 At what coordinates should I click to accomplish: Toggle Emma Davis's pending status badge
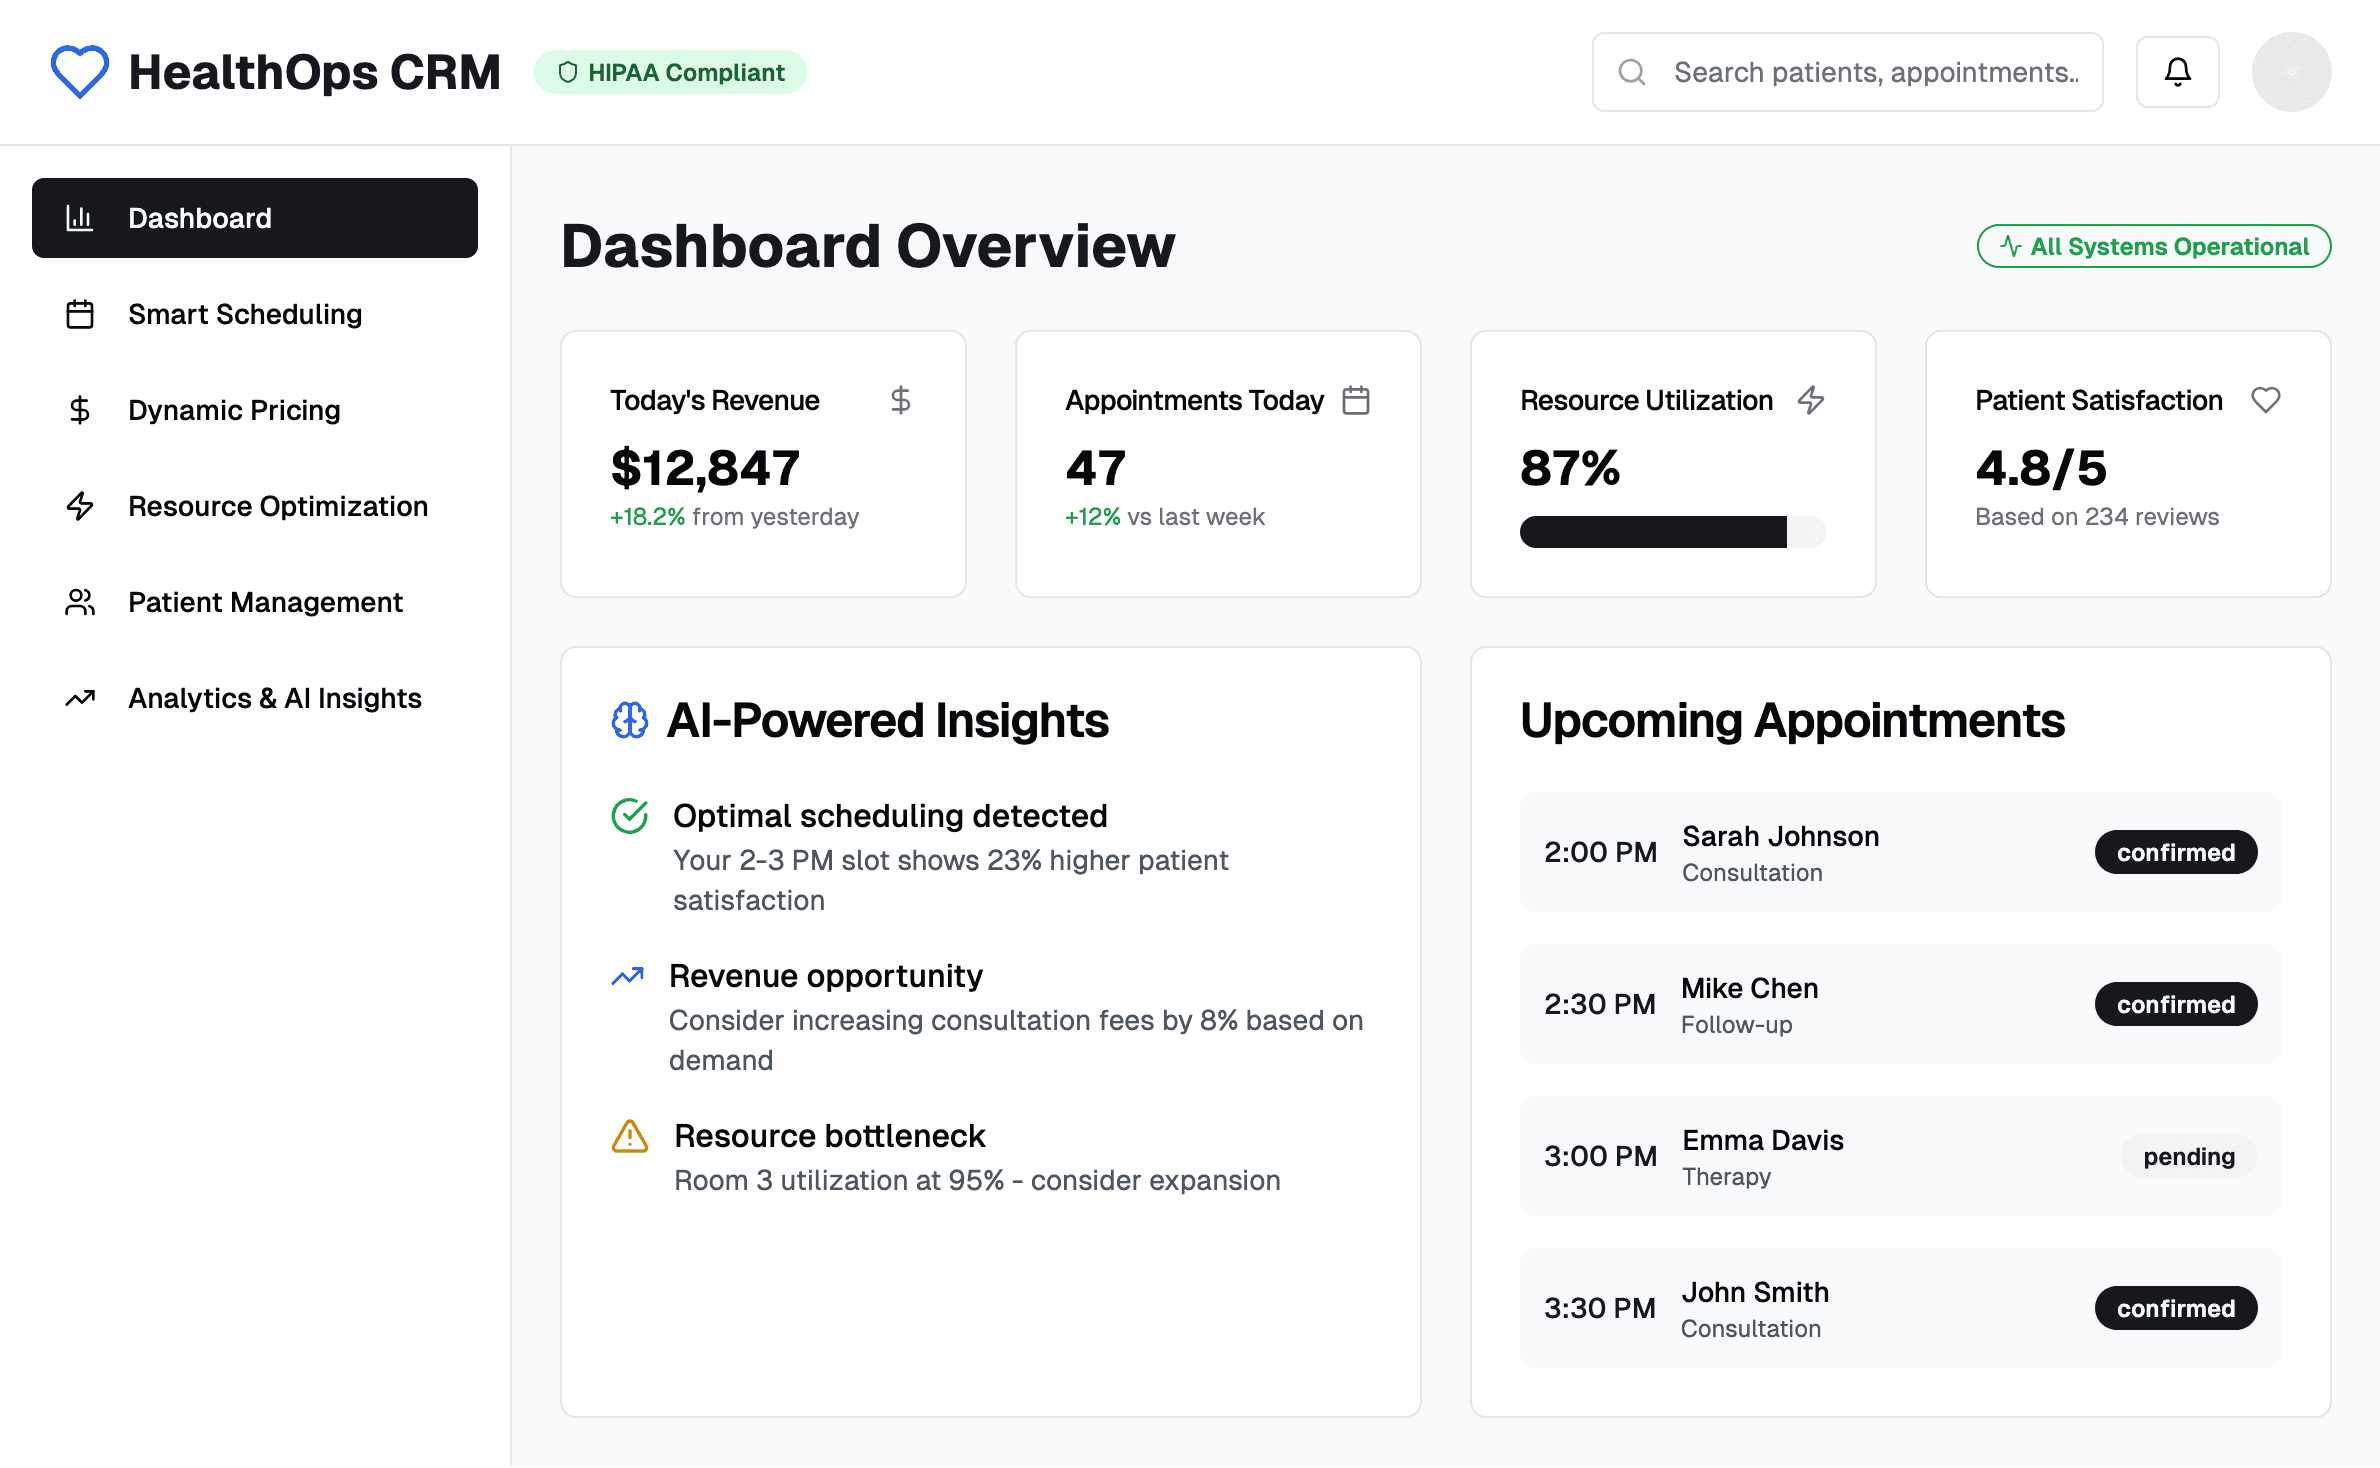coord(2188,1155)
